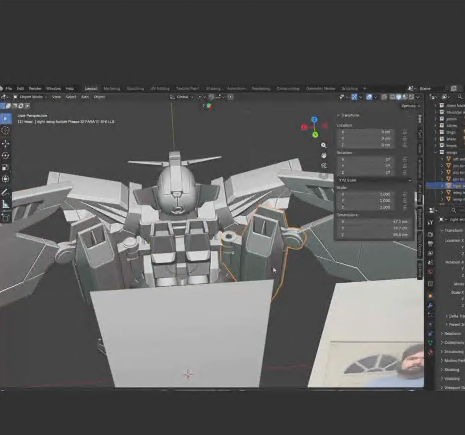Open the XYZ Euler rotation mode dropdown
The width and height of the screenshot is (465, 435).
(x=374, y=180)
